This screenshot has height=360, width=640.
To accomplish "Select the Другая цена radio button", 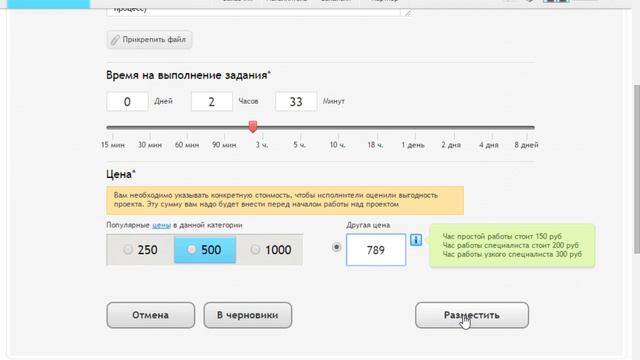I will (336, 247).
